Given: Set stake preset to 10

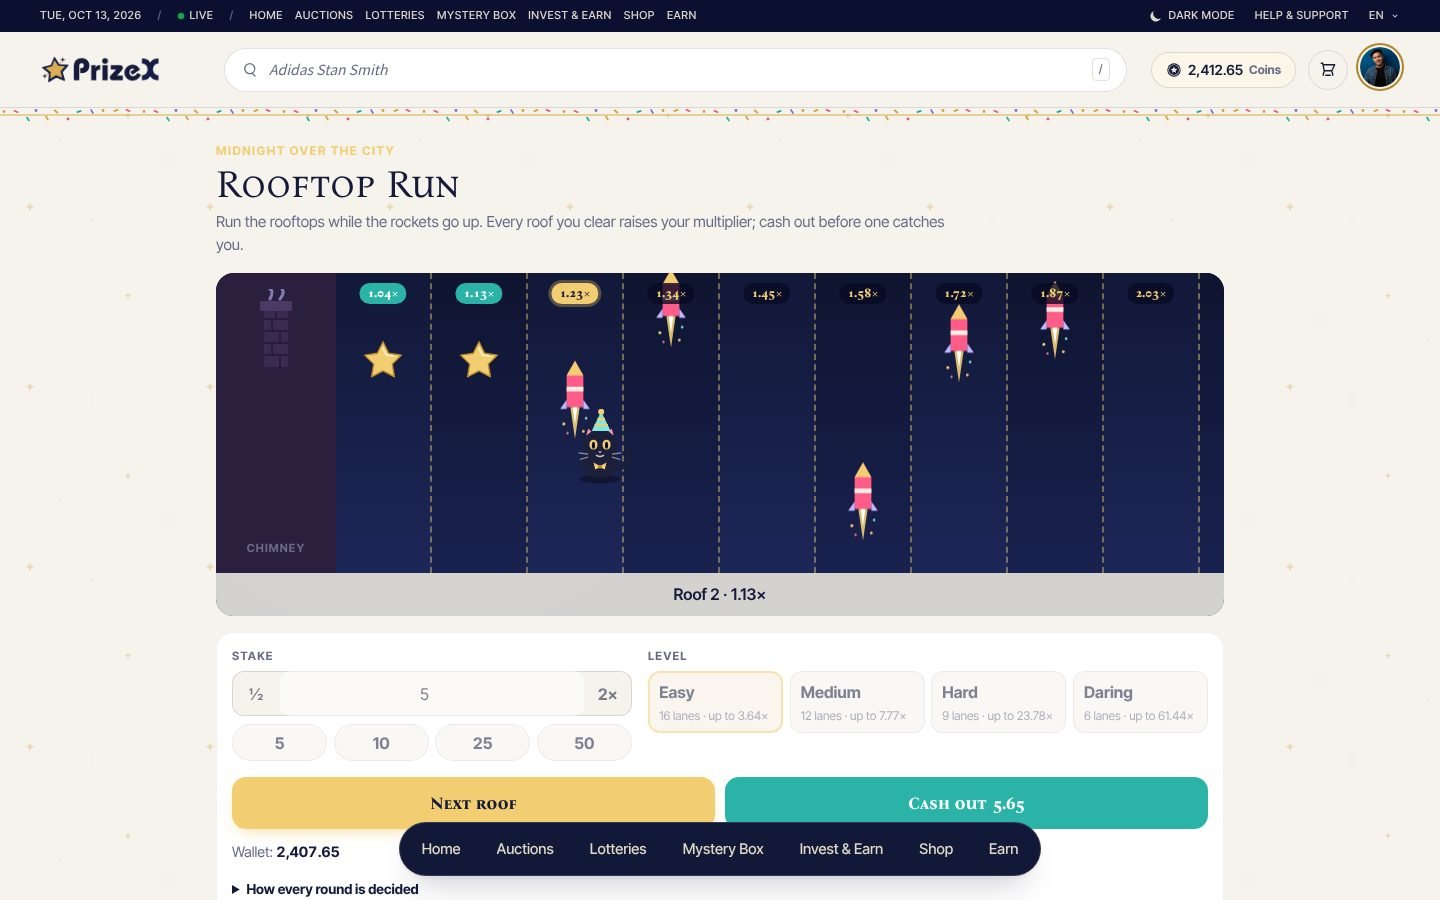Looking at the screenshot, I should point(381,743).
